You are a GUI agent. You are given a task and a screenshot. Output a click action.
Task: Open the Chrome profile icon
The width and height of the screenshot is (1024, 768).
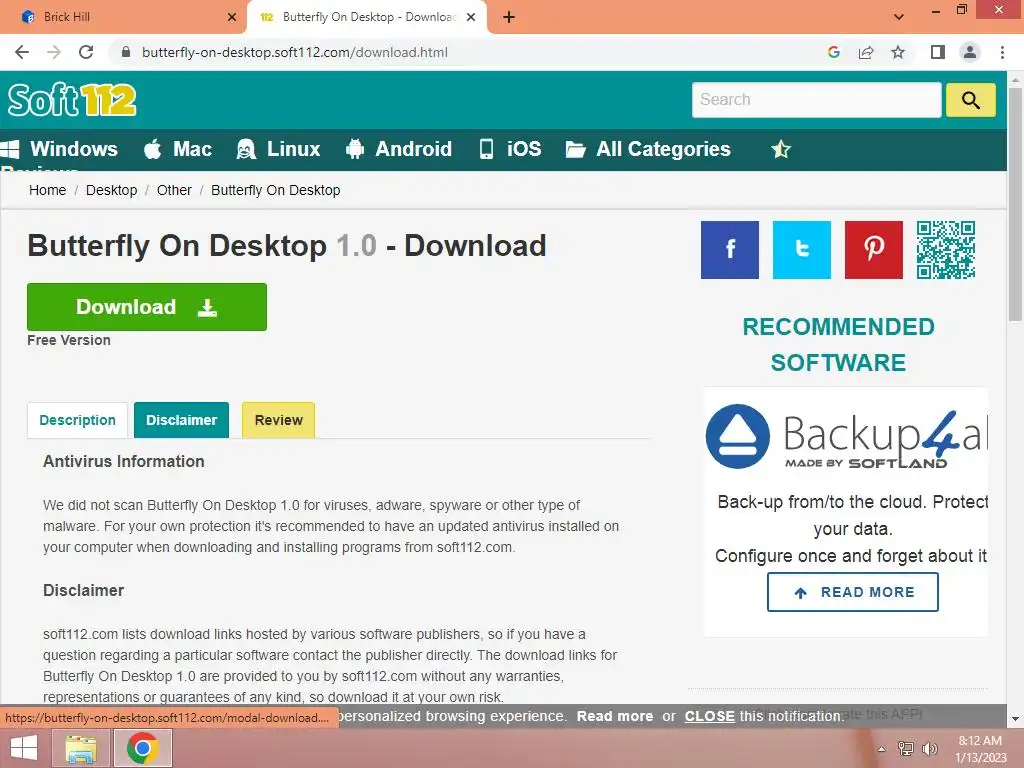tap(970, 52)
